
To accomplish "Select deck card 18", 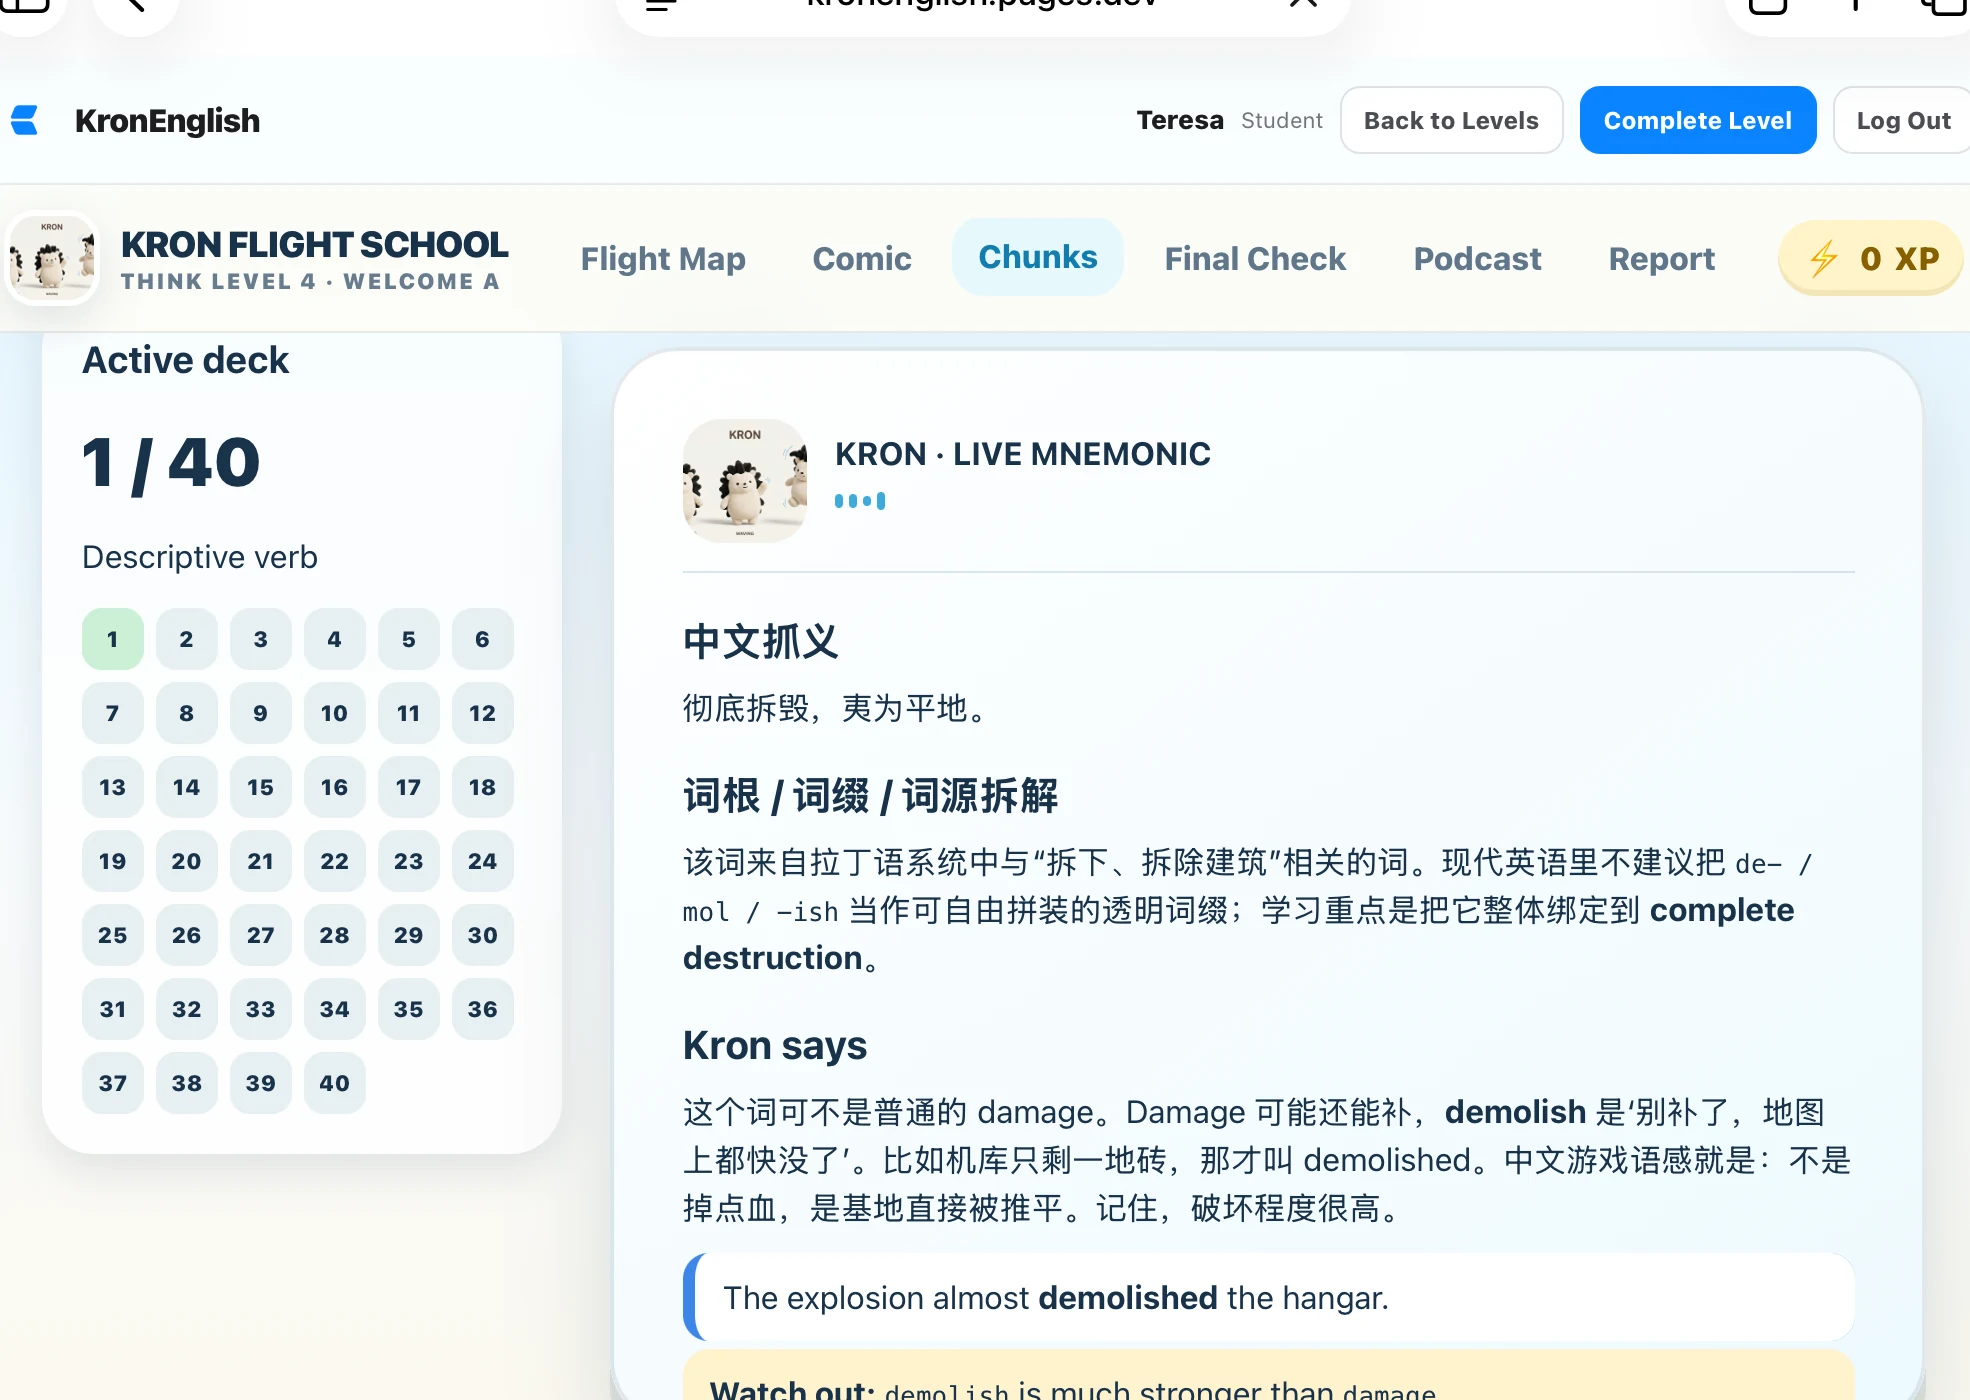I will point(483,787).
